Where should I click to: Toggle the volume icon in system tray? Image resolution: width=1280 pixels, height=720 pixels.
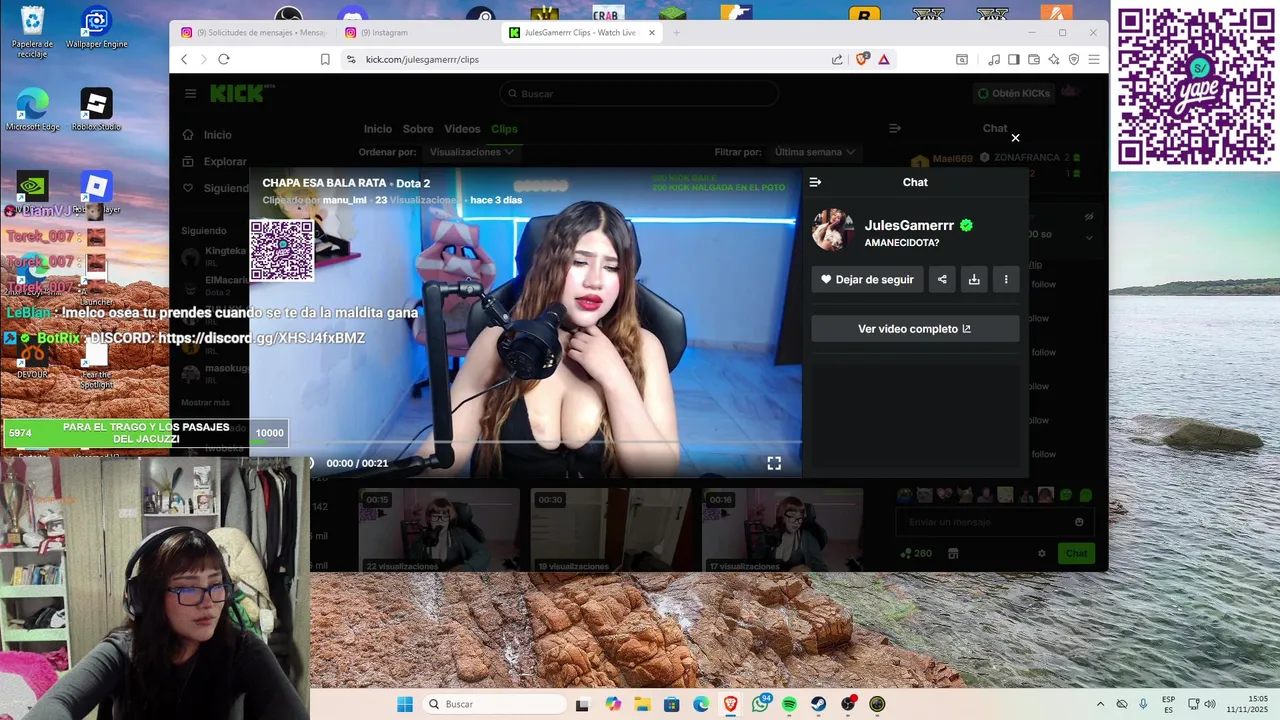[1212, 704]
